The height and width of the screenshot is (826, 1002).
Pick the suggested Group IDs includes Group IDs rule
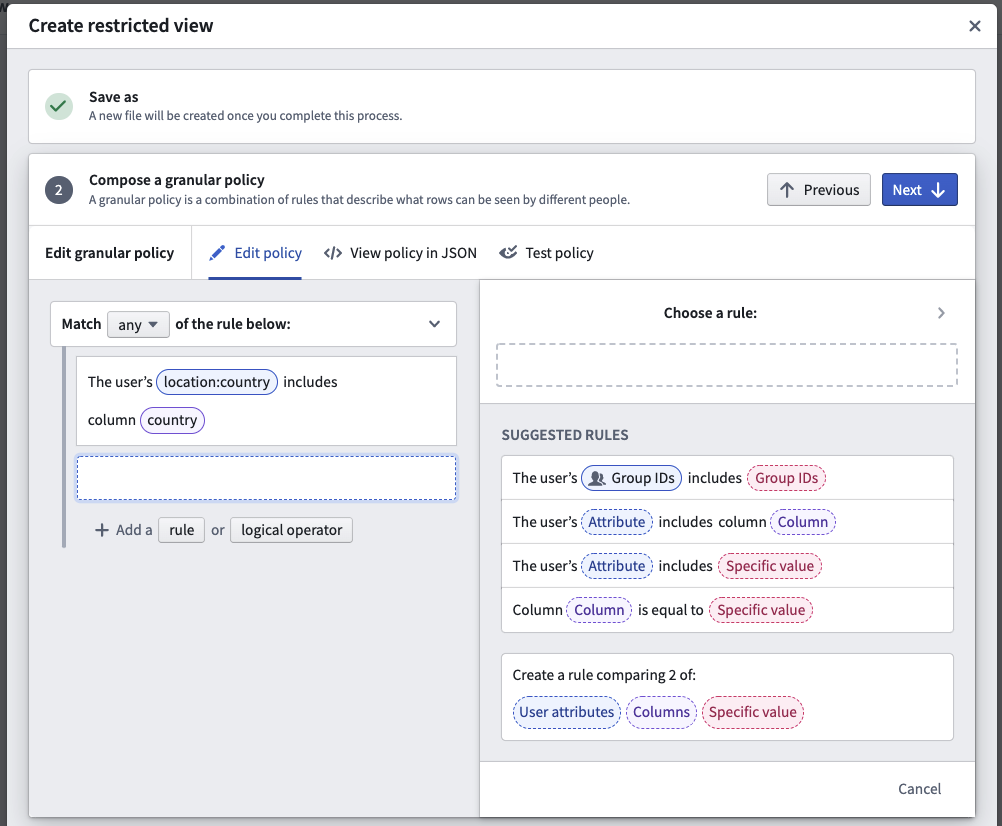[727, 478]
